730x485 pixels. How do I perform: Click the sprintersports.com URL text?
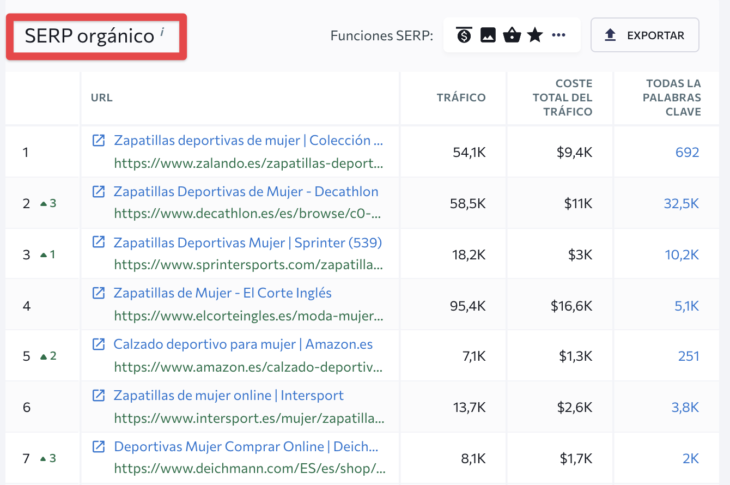coord(248,264)
